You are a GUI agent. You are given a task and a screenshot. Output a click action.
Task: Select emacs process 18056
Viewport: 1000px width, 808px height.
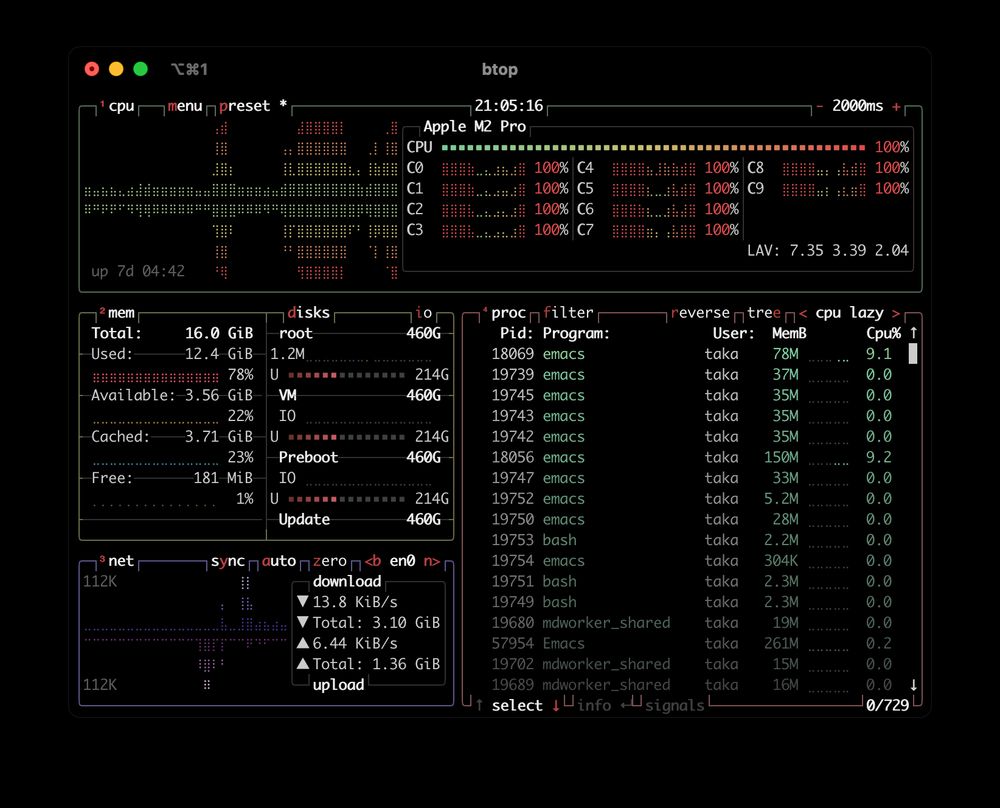click(x=691, y=457)
